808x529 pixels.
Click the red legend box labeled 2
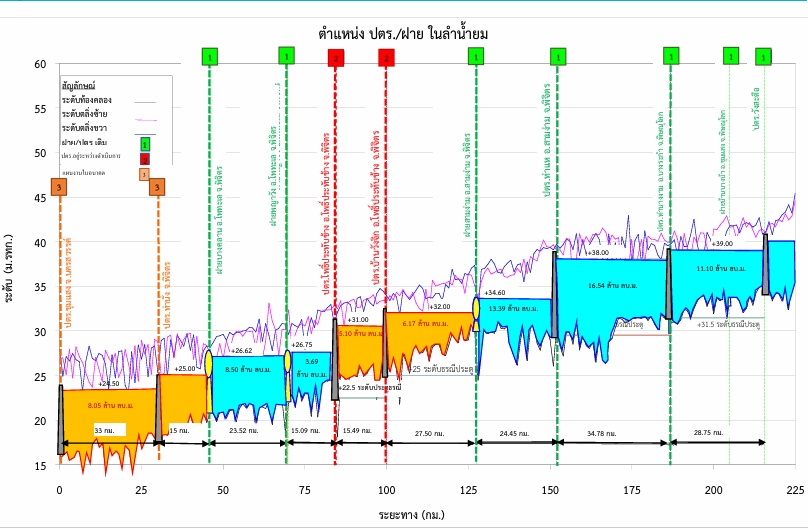[145, 158]
